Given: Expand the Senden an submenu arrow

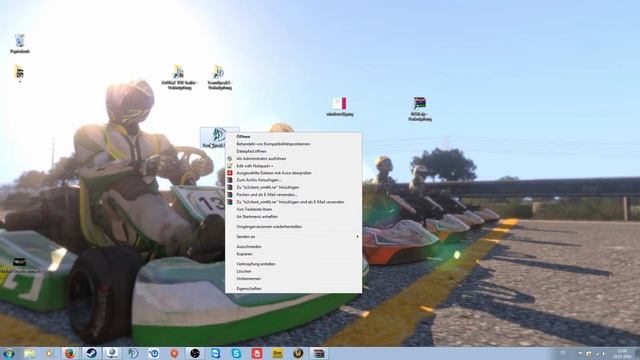Looking at the screenshot, I should [357, 237].
